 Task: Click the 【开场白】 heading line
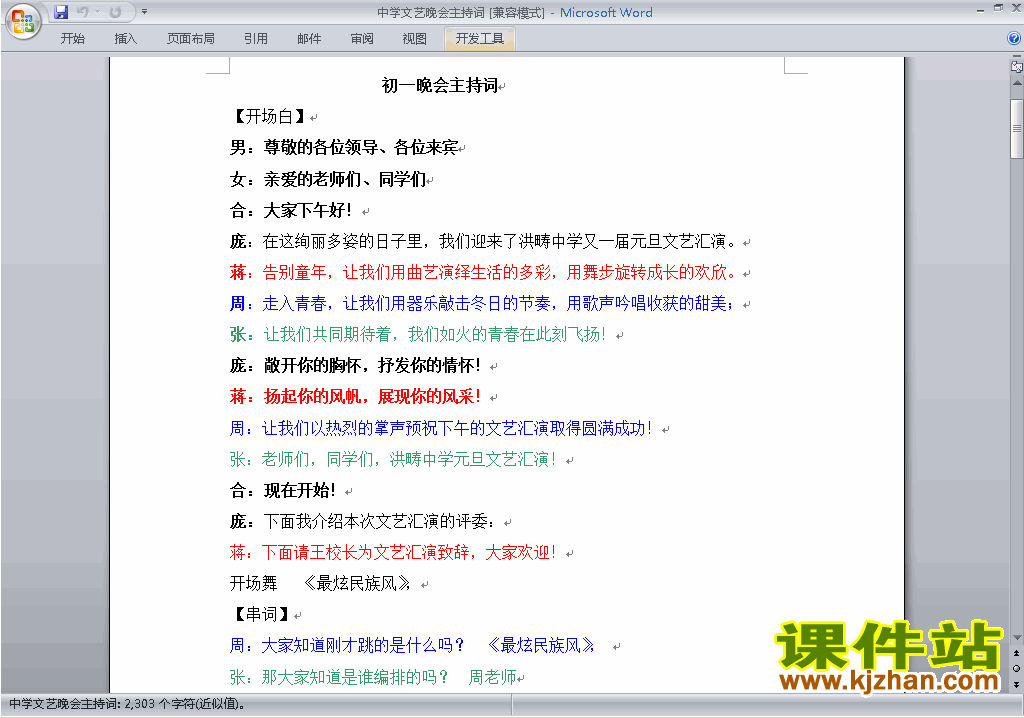tap(270, 117)
